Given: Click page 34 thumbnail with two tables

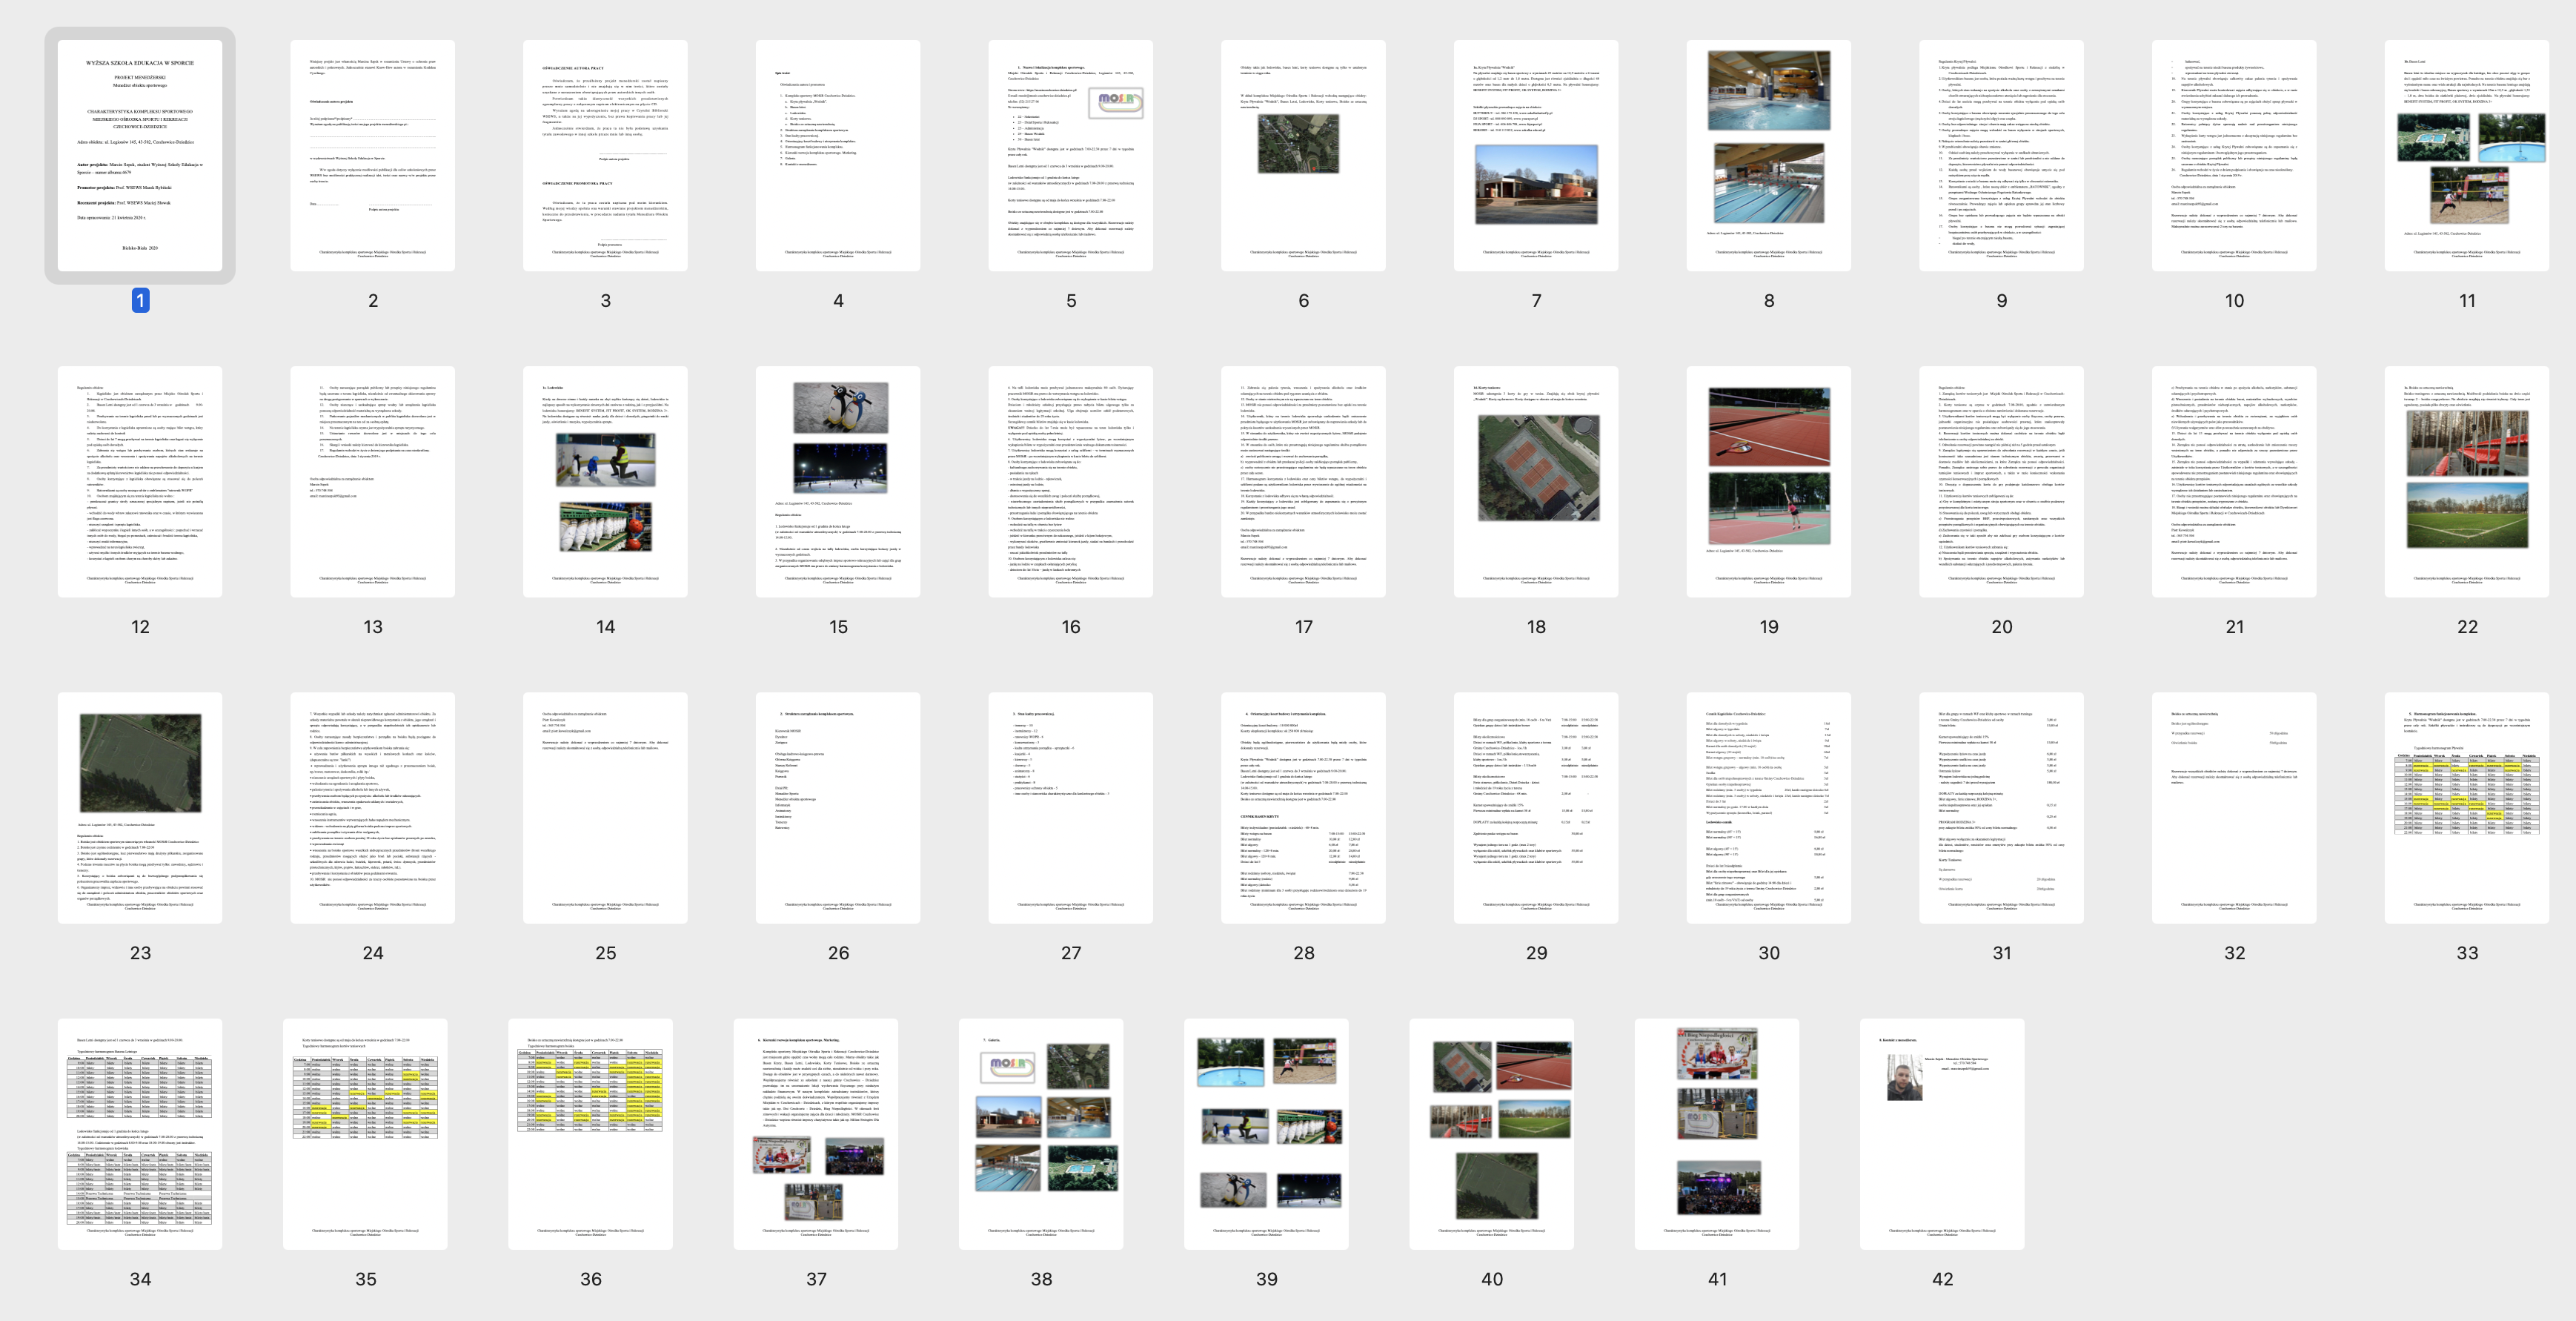Looking at the screenshot, I should (140, 1133).
